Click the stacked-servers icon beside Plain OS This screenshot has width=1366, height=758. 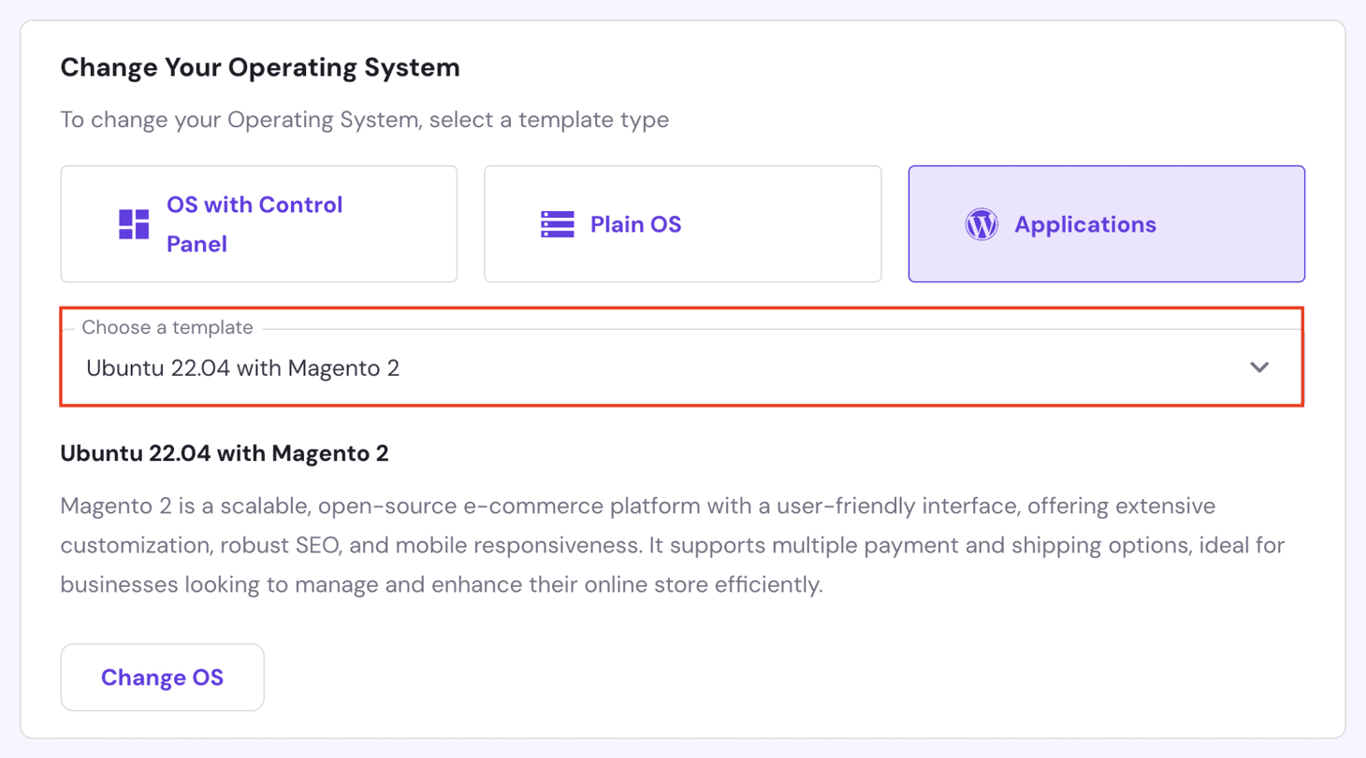click(556, 224)
